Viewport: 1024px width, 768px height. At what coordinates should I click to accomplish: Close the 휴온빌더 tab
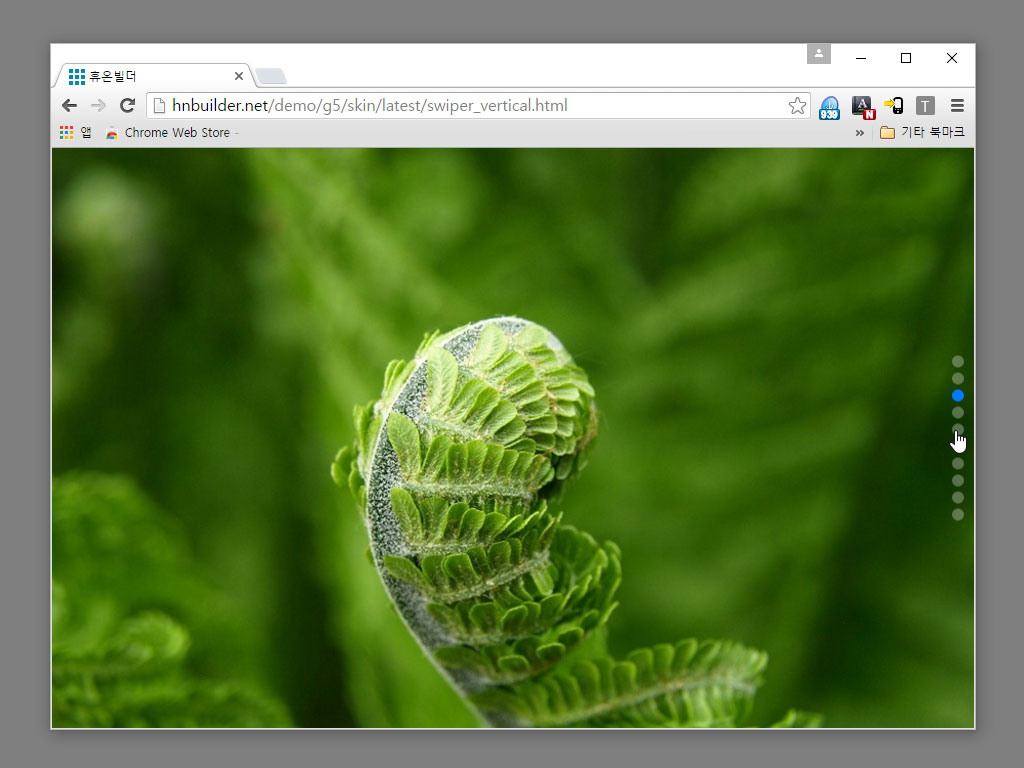(x=239, y=76)
